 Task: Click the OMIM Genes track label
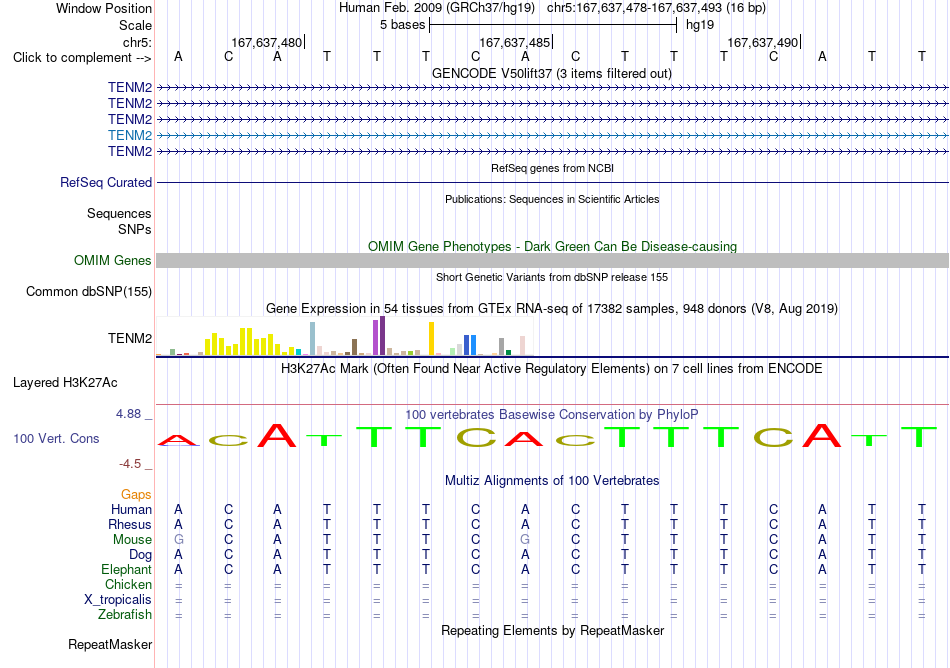tap(113, 260)
